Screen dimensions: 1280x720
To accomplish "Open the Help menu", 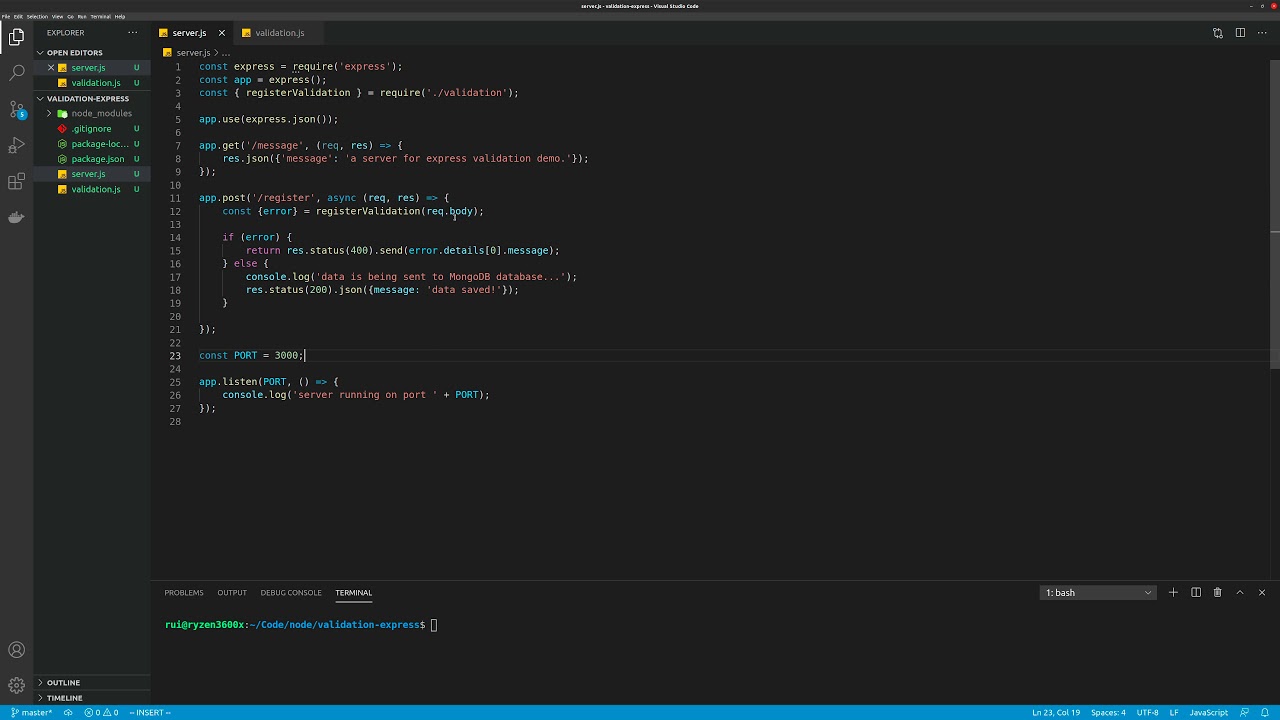I will tap(120, 16).
